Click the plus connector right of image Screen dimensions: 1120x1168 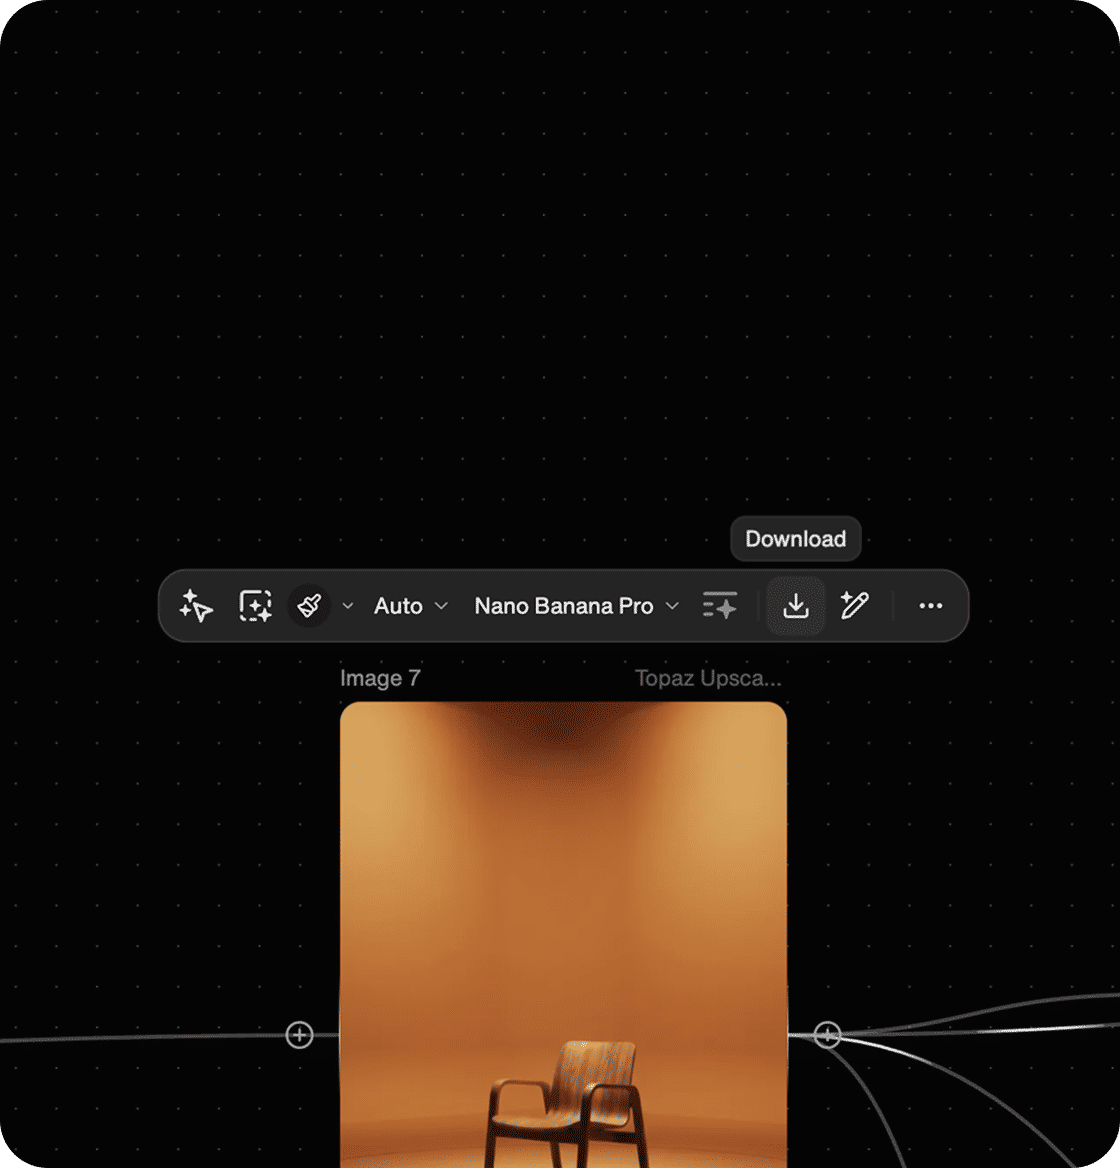coord(827,1035)
